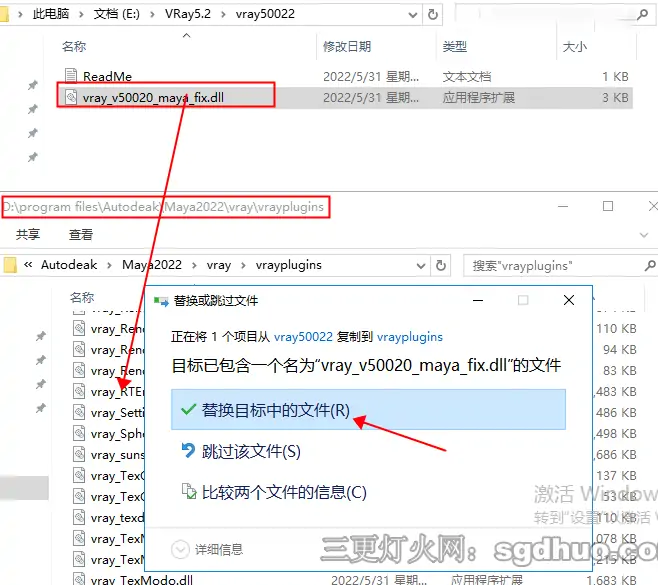Sort the vrayplugins list by 名称 column
The width and height of the screenshot is (658, 585).
coord(82,298)
